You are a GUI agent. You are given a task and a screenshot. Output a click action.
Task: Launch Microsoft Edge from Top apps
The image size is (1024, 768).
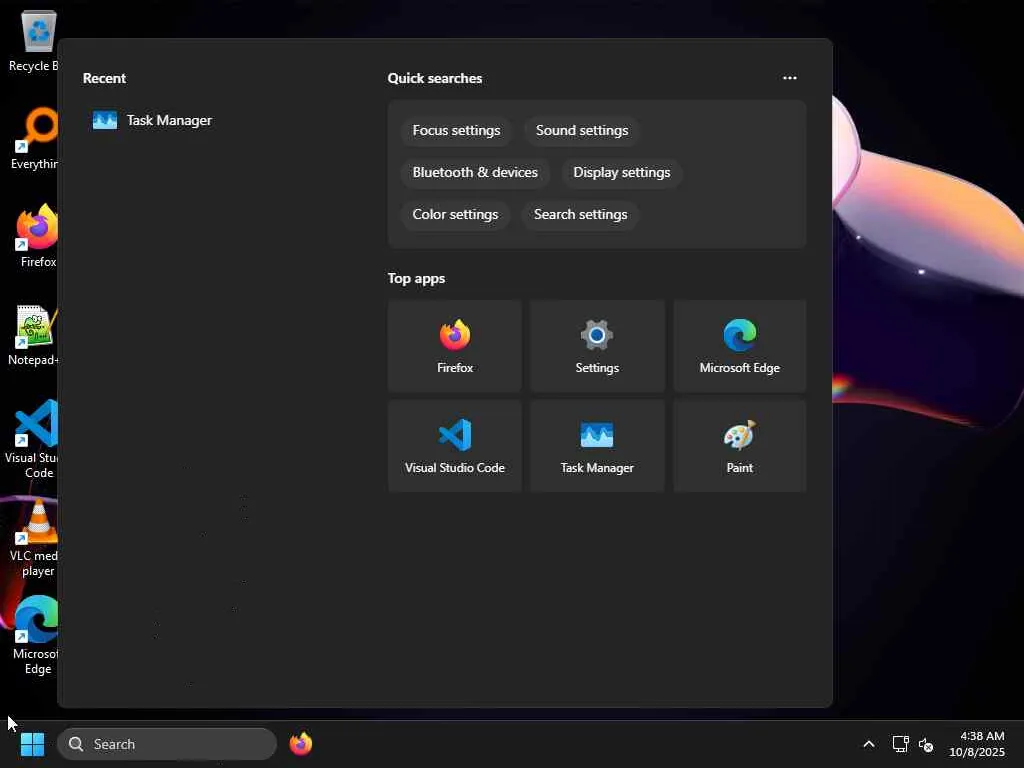739,346
